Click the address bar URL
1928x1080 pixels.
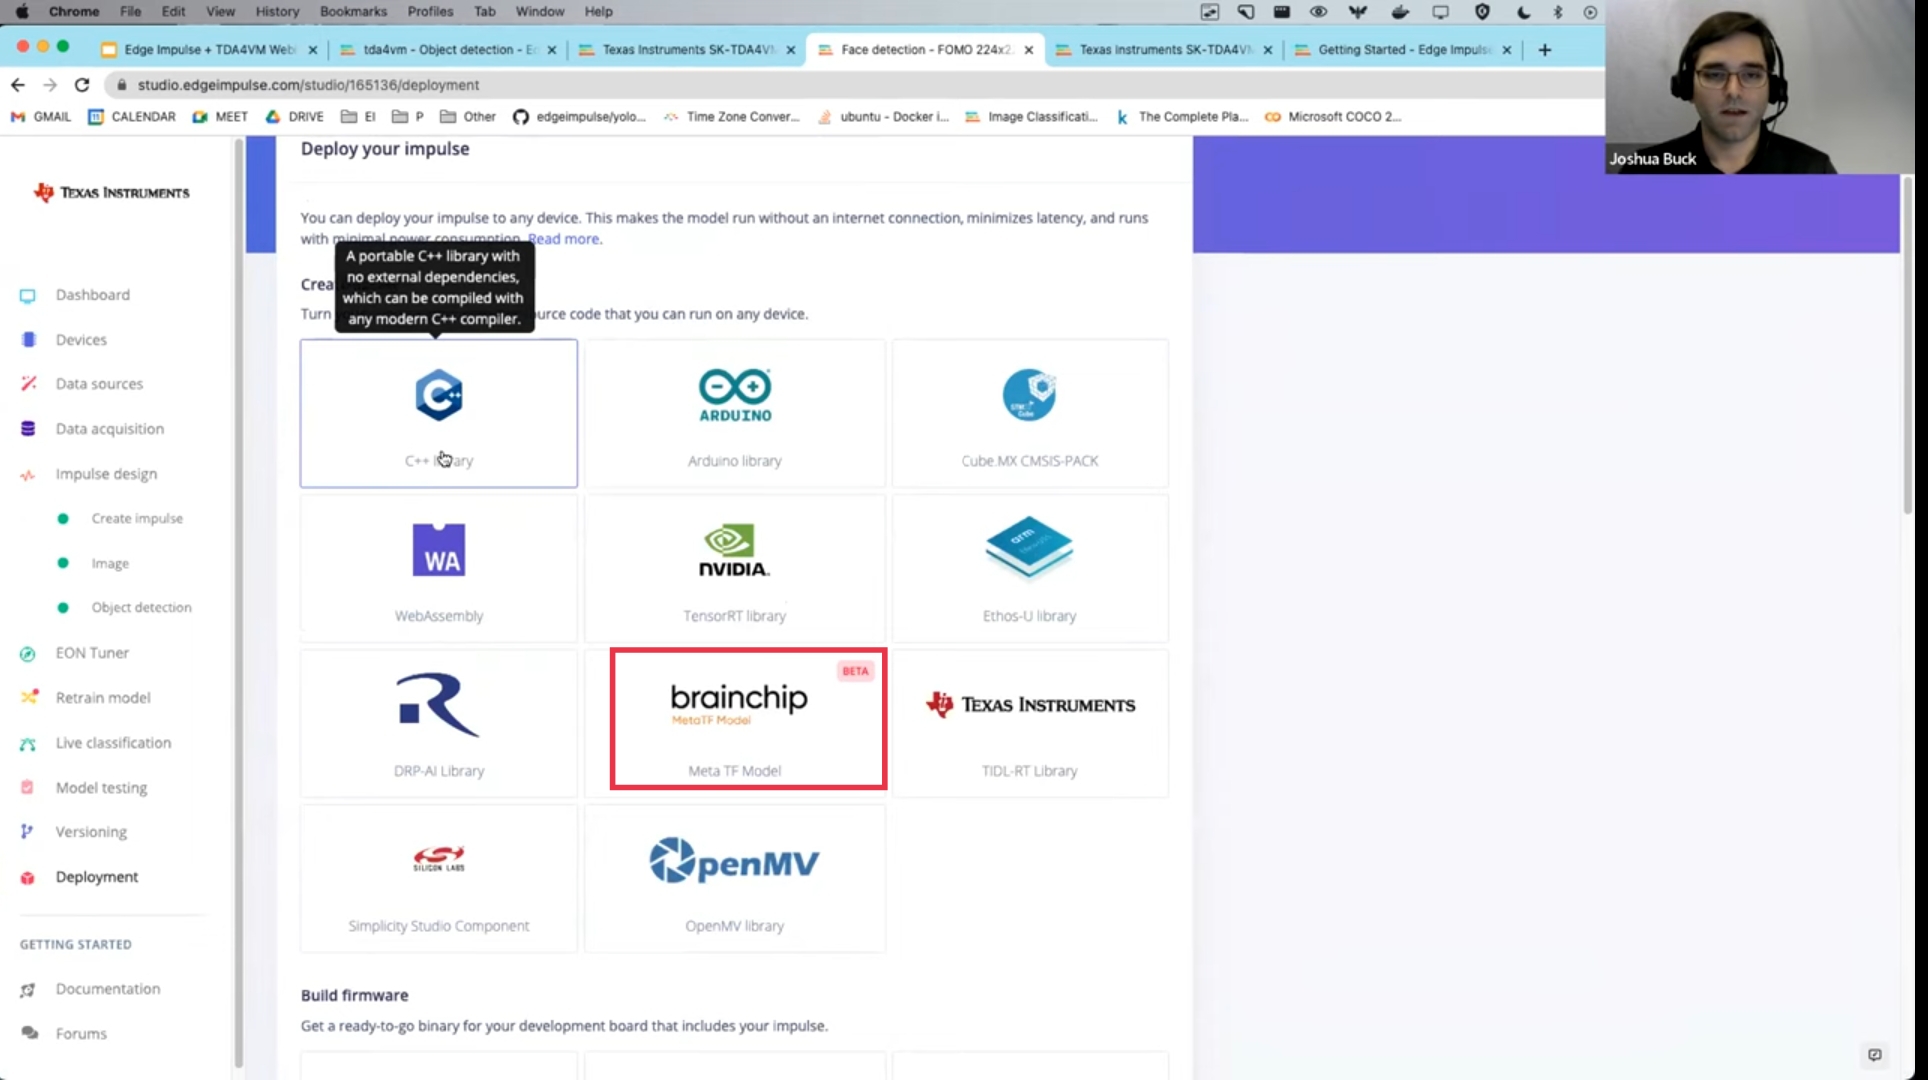pyautogui.click(x=308, y=85)
